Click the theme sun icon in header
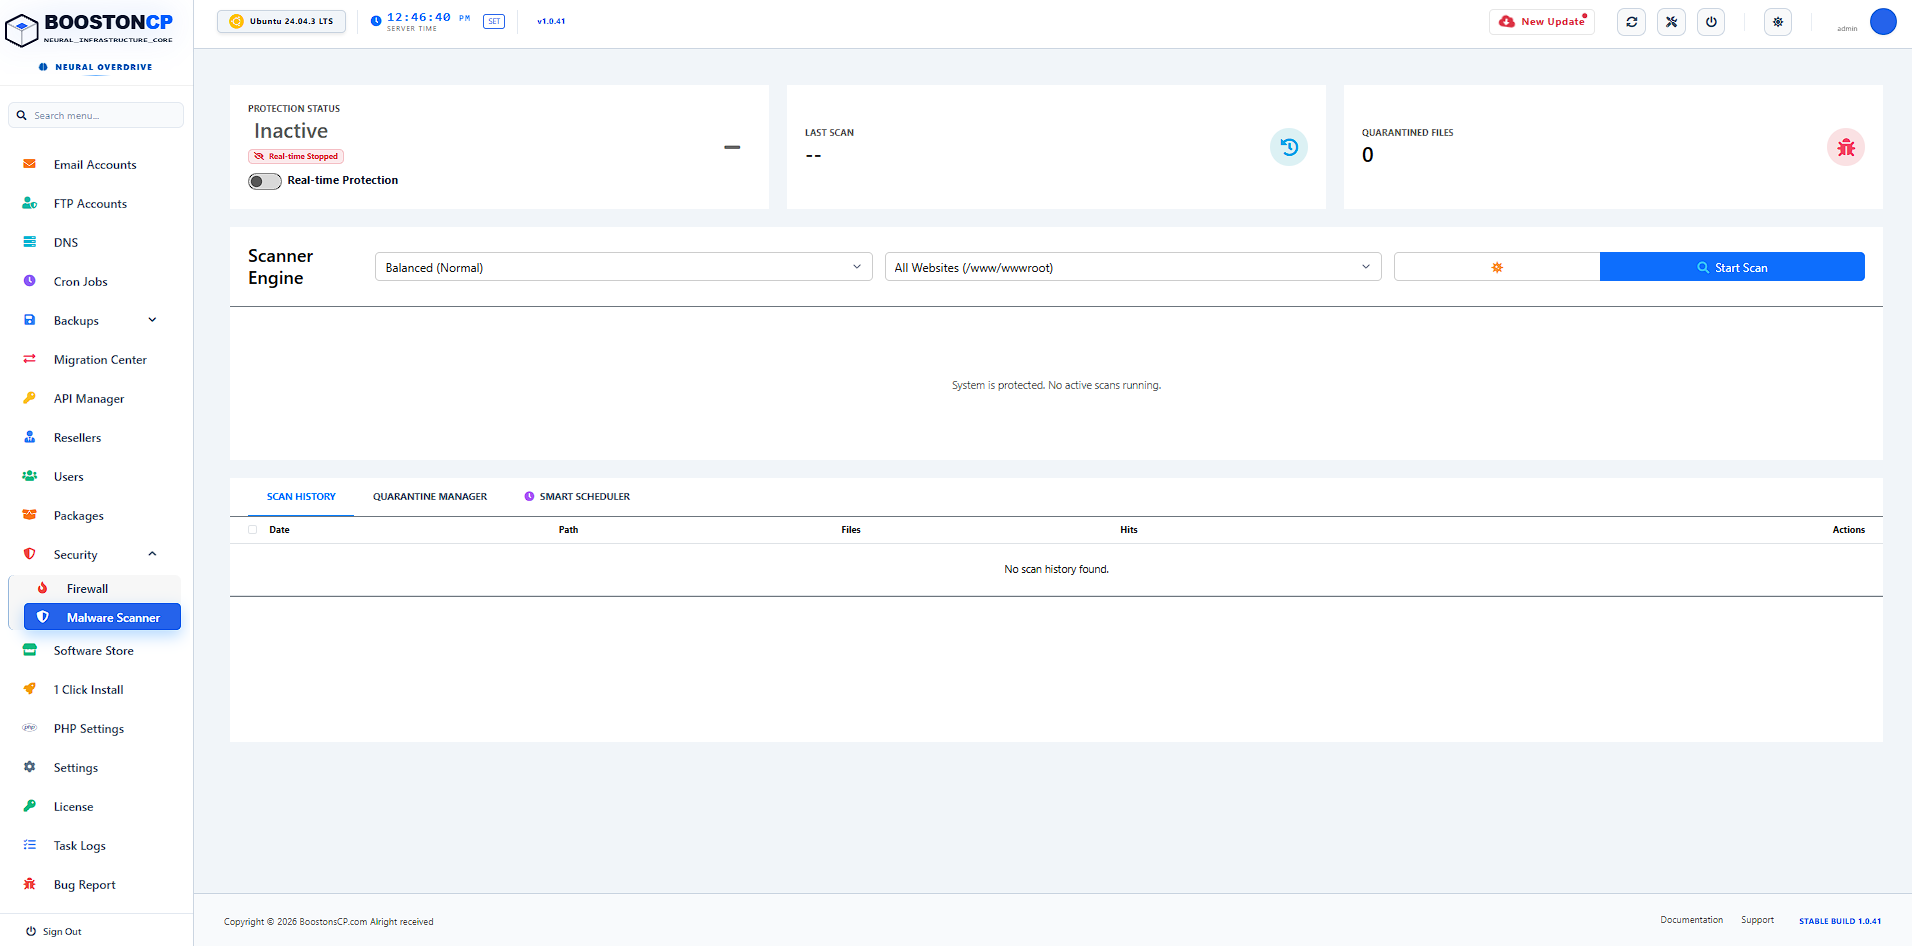This screenshot has height=946, width=1912. (1778, 22)
